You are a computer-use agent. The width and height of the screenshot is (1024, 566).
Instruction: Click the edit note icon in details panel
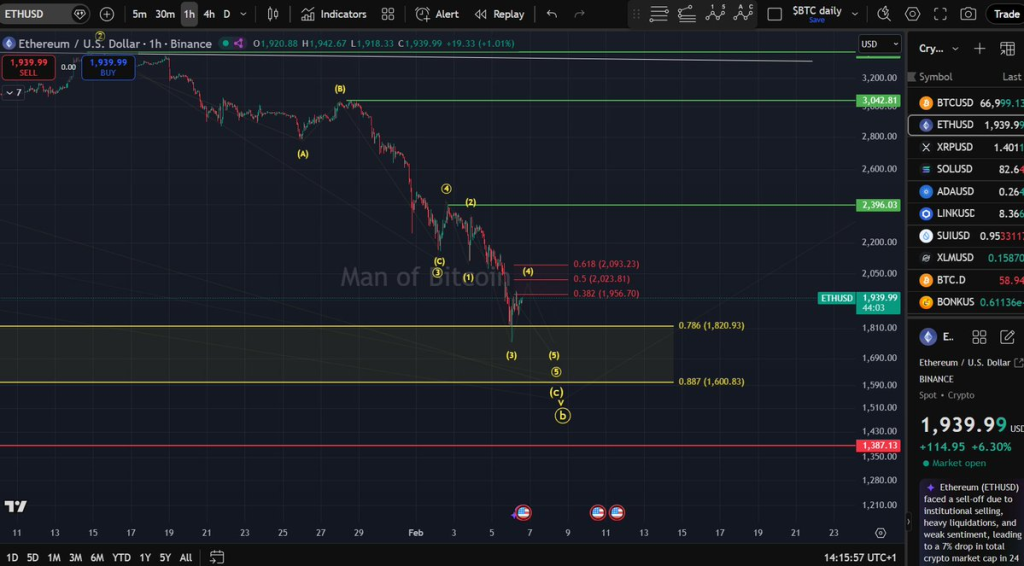1007,337
